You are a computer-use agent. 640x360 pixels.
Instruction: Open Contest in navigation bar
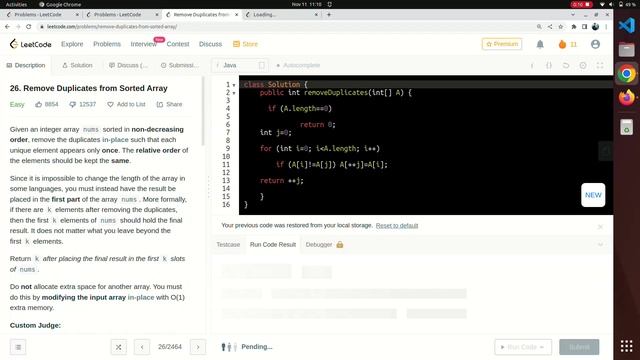coord(178,44)
